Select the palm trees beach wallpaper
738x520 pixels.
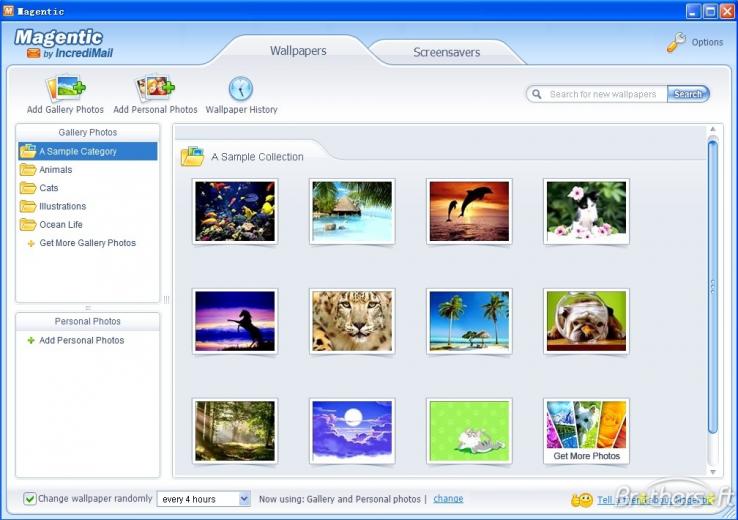click(x=469, y=321)
